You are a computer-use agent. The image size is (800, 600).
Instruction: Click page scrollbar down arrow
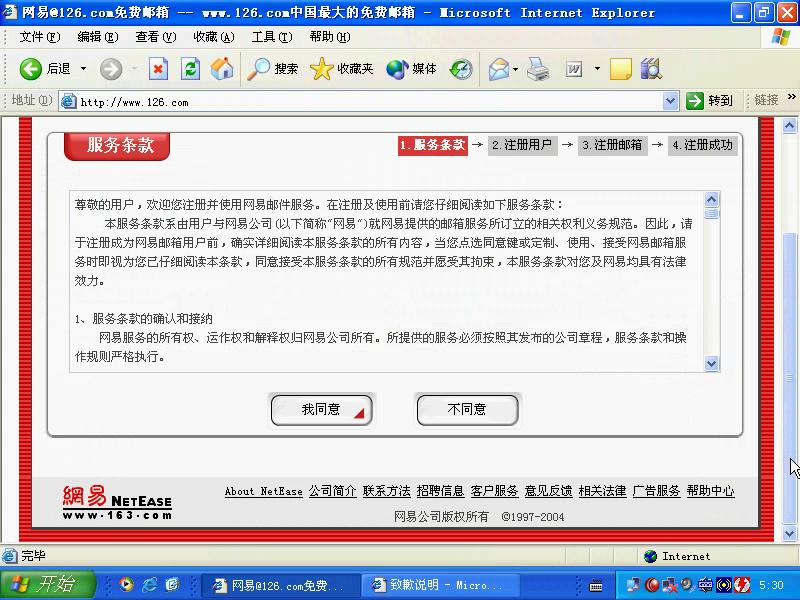[x=789, y=534]
